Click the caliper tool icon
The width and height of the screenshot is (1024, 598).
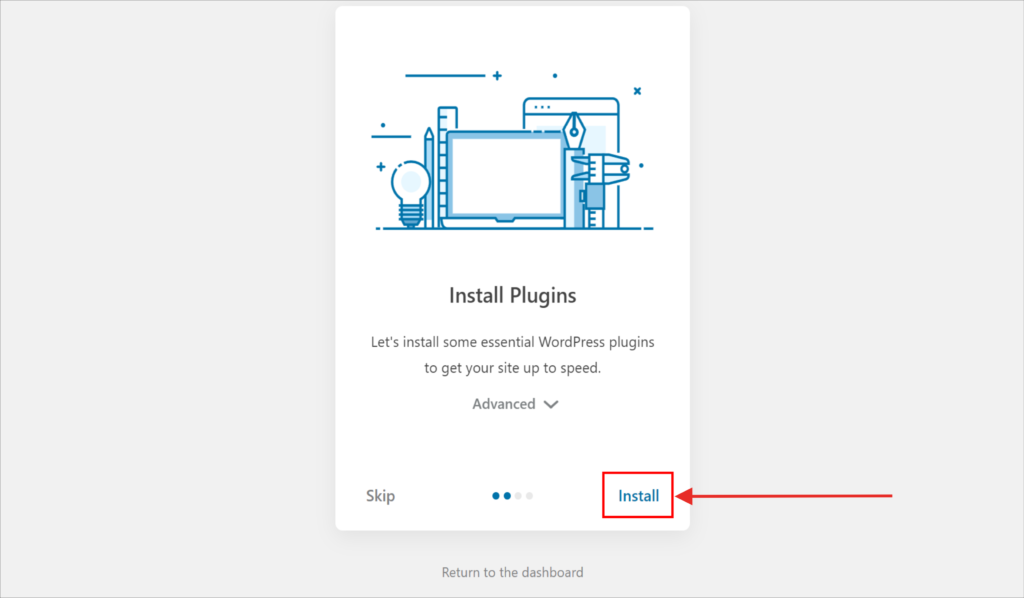click(x=598, y=175)
